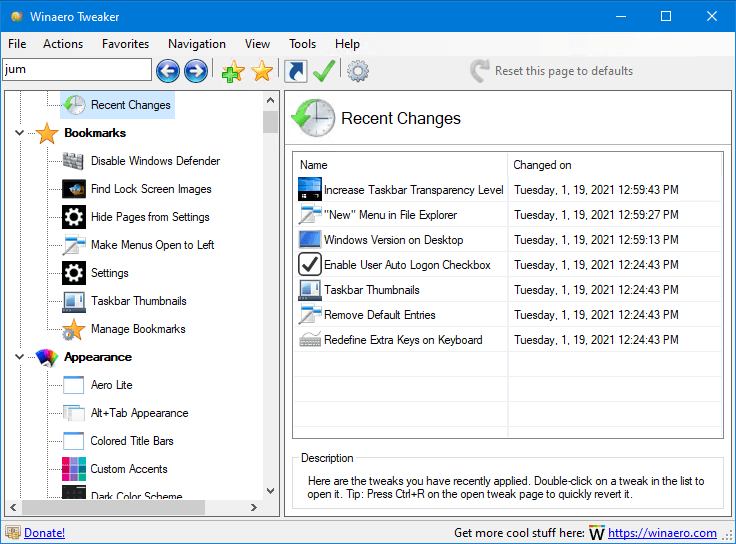Screen dimensions: 736x544
Task: Click the Donate! link
Action: click(x=44, y=533)
